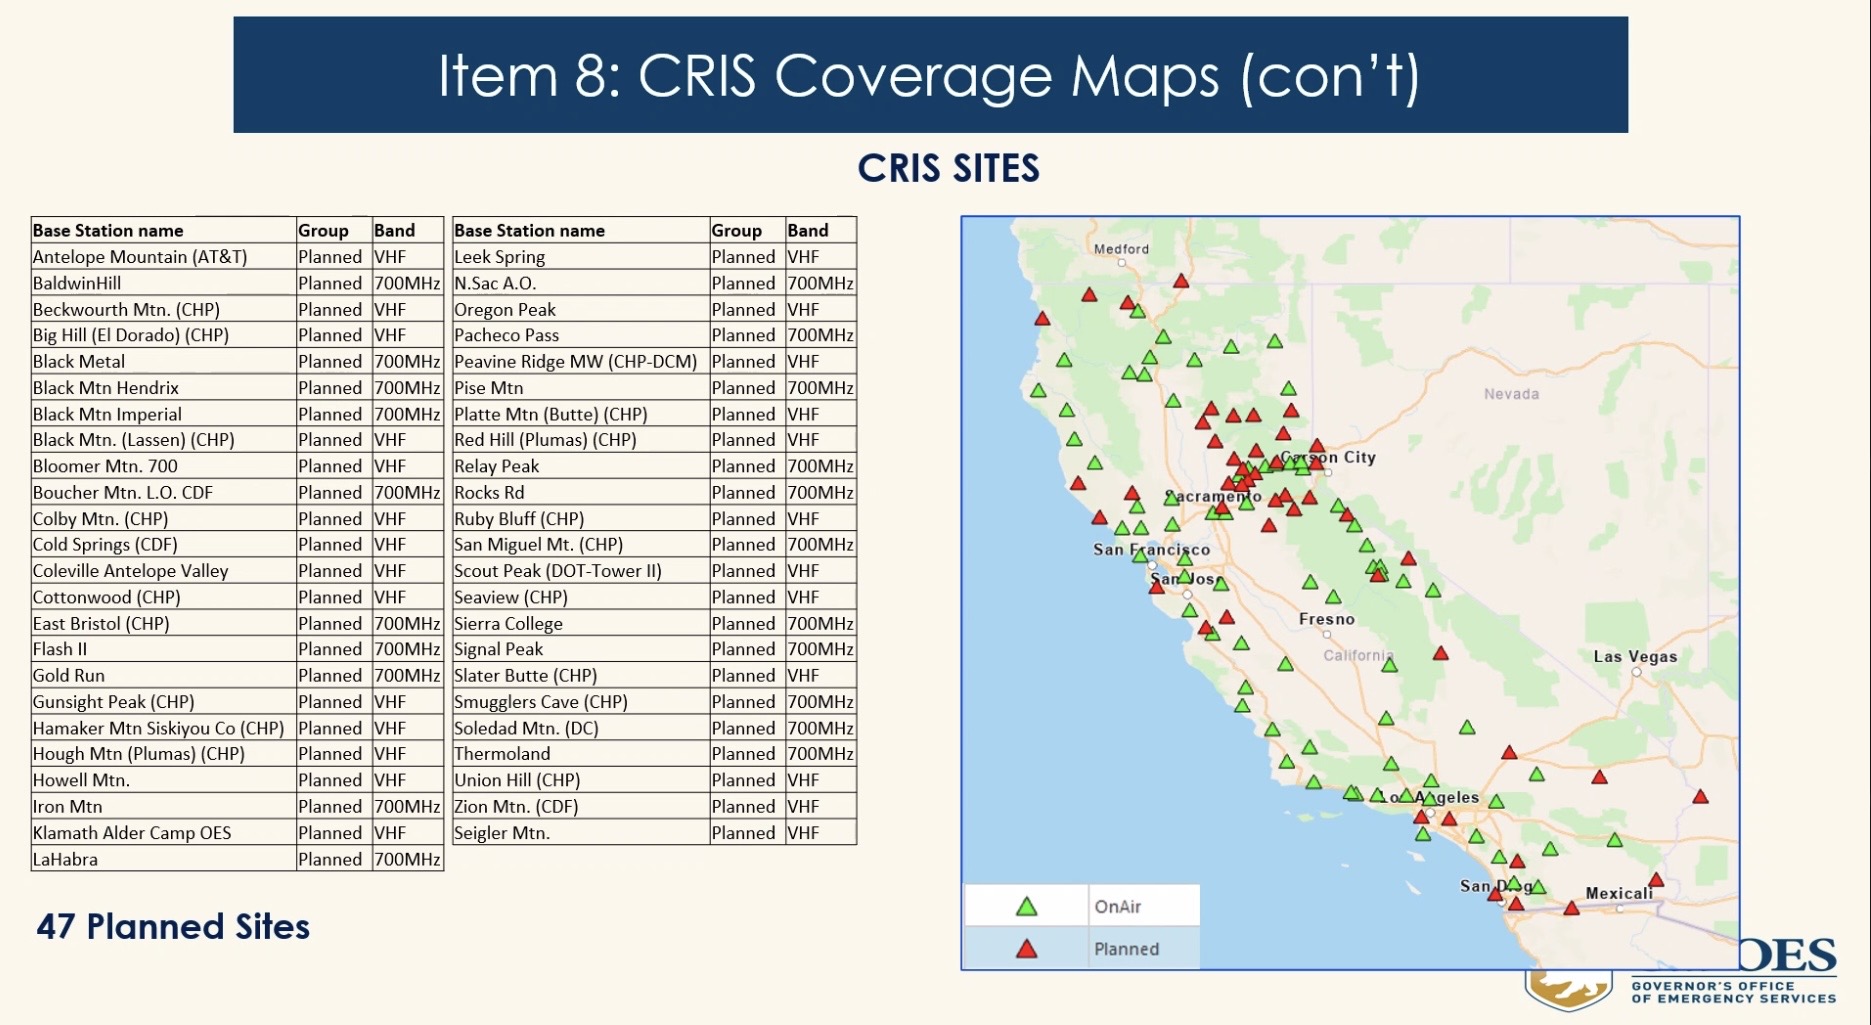Click the Item 8 CRIS Coverage Maps title
The image size is (1871, 1025).
tap(929, 75)
